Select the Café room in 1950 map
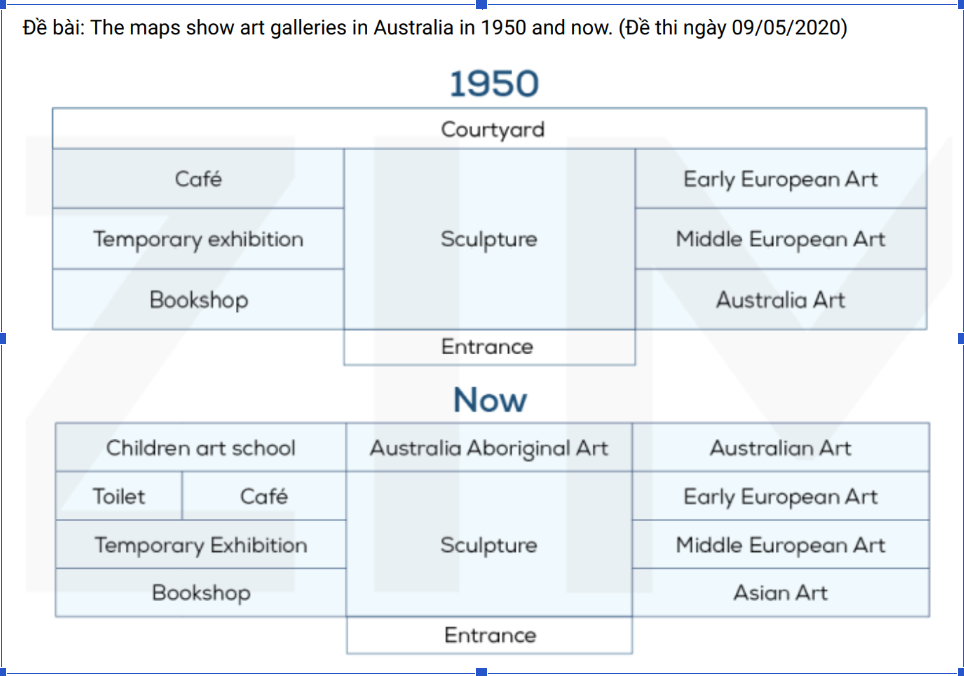The image size is (964, 676). (198, 179)
